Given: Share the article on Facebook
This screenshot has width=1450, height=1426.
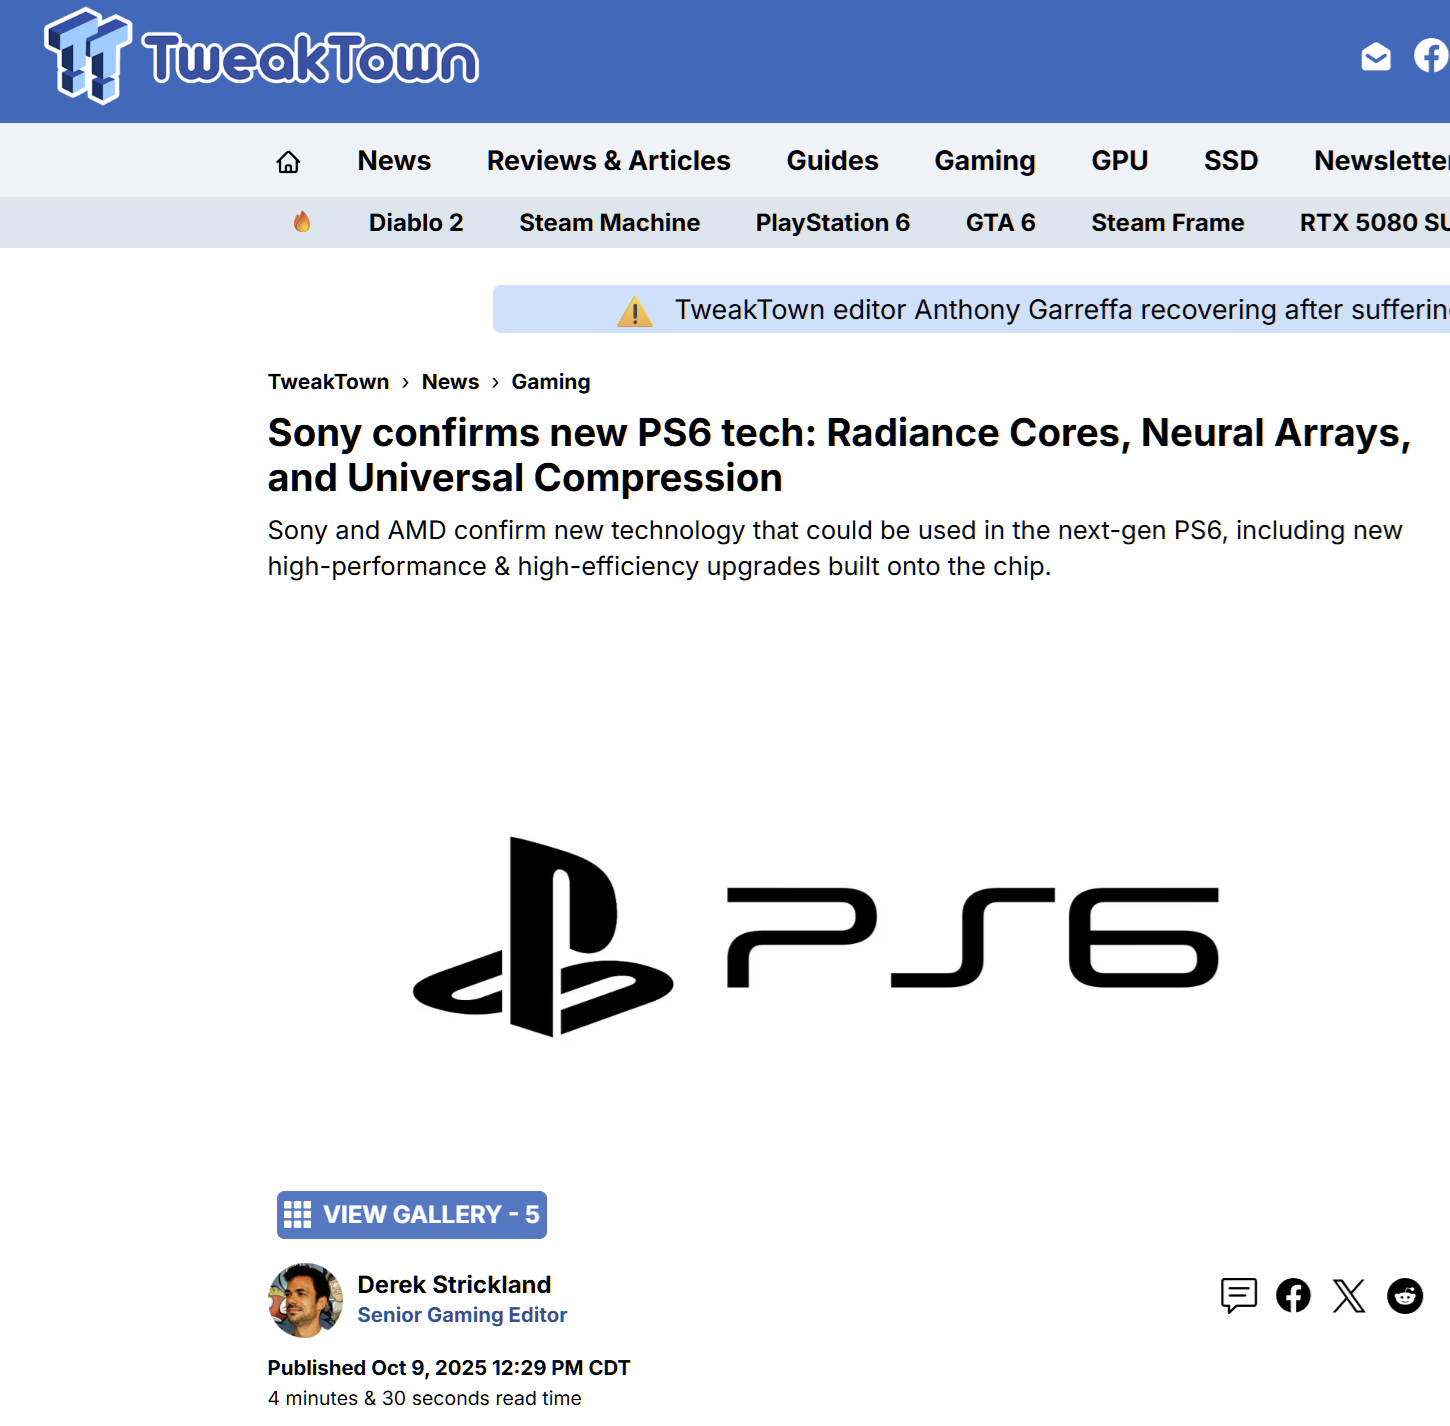Looking at the screenshot, I should tap(1293, 1295).
